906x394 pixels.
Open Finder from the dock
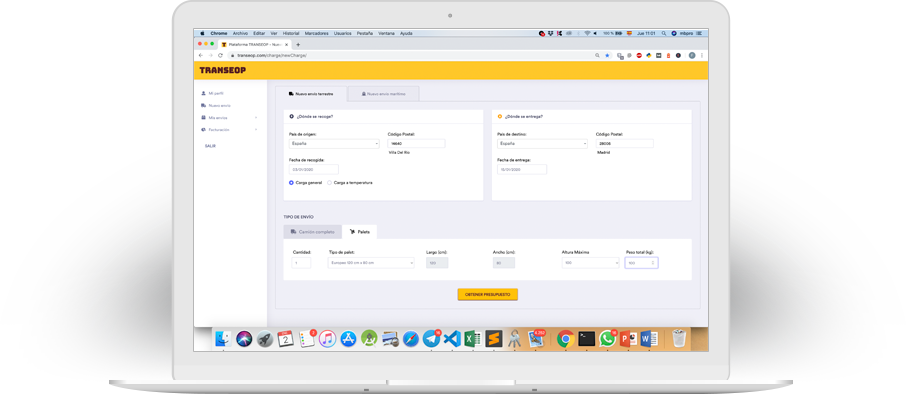tap(223, 339)
